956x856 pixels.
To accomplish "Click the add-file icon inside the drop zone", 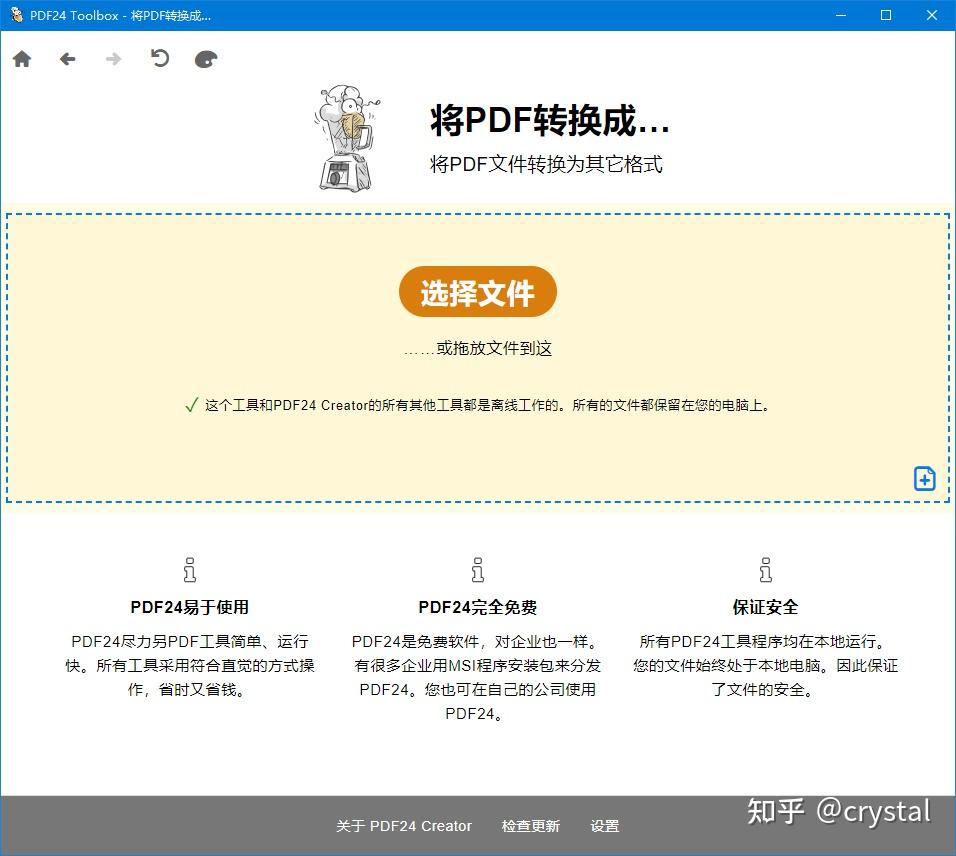I will click(x=923, y=479).
